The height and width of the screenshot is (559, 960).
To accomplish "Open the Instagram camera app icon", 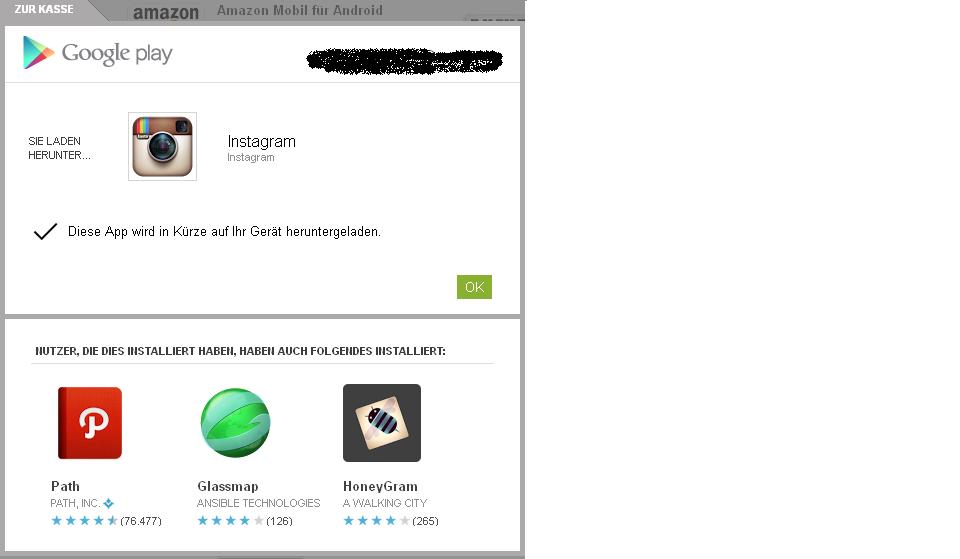I will [162, 146].
